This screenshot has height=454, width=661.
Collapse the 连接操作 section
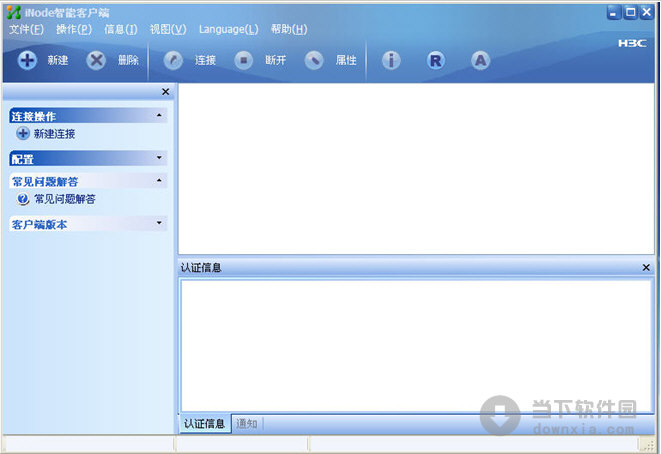coord(159,116)
